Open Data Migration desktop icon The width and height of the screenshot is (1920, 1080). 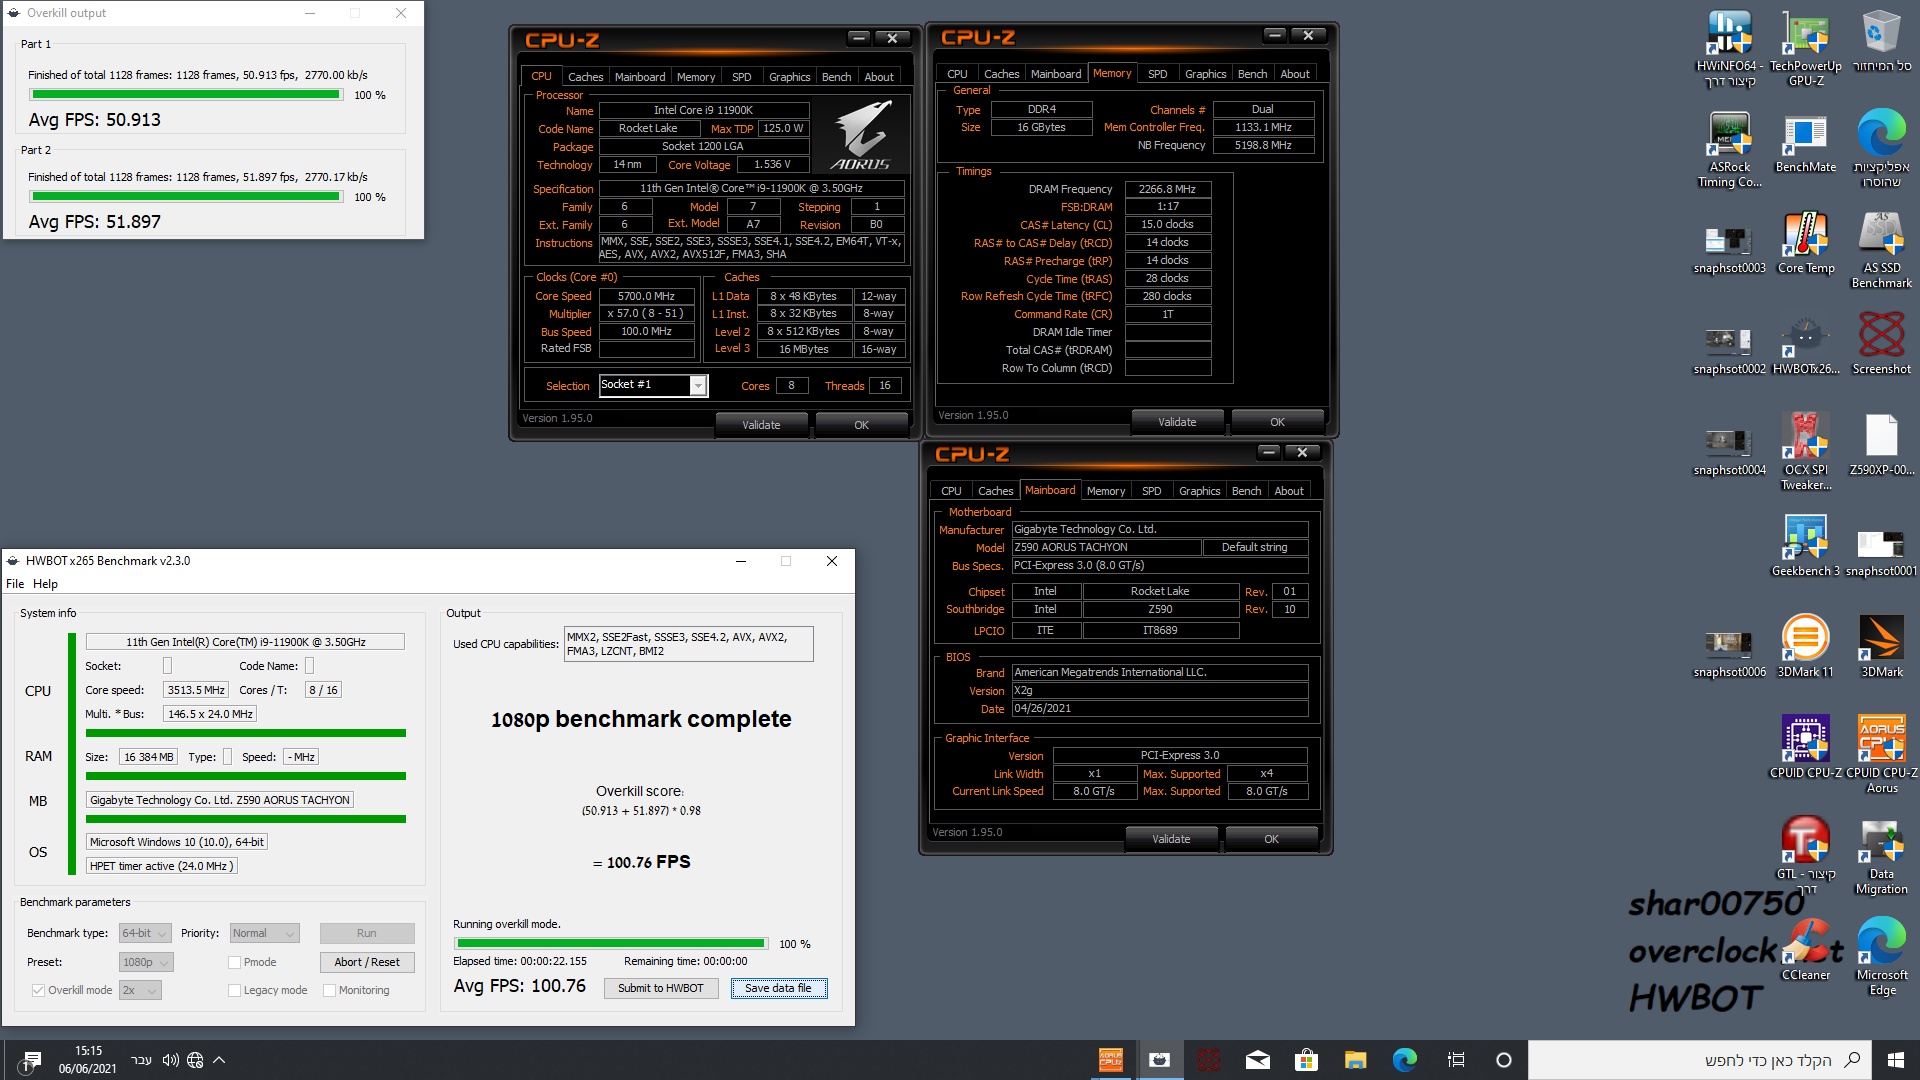point(1881,855)
